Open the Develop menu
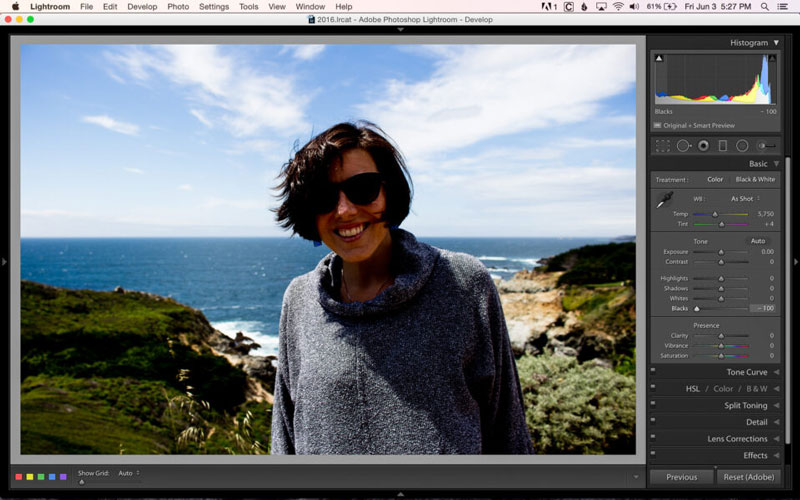800x500 pixels. [141, 7]
